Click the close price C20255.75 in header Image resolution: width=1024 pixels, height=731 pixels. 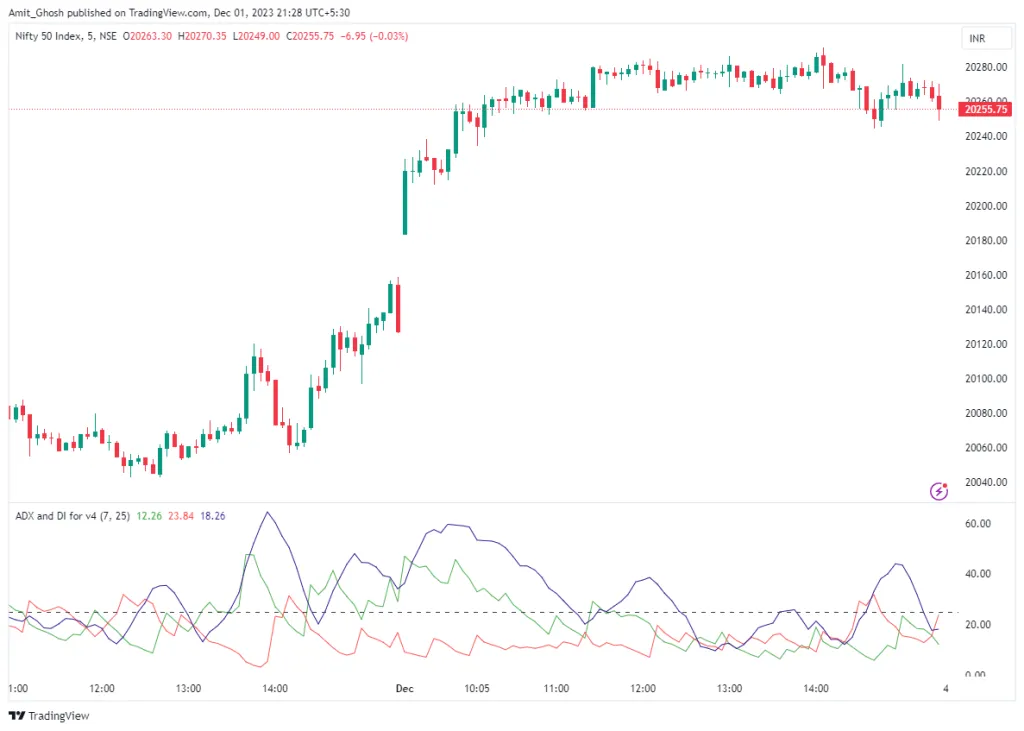point(312,36)
